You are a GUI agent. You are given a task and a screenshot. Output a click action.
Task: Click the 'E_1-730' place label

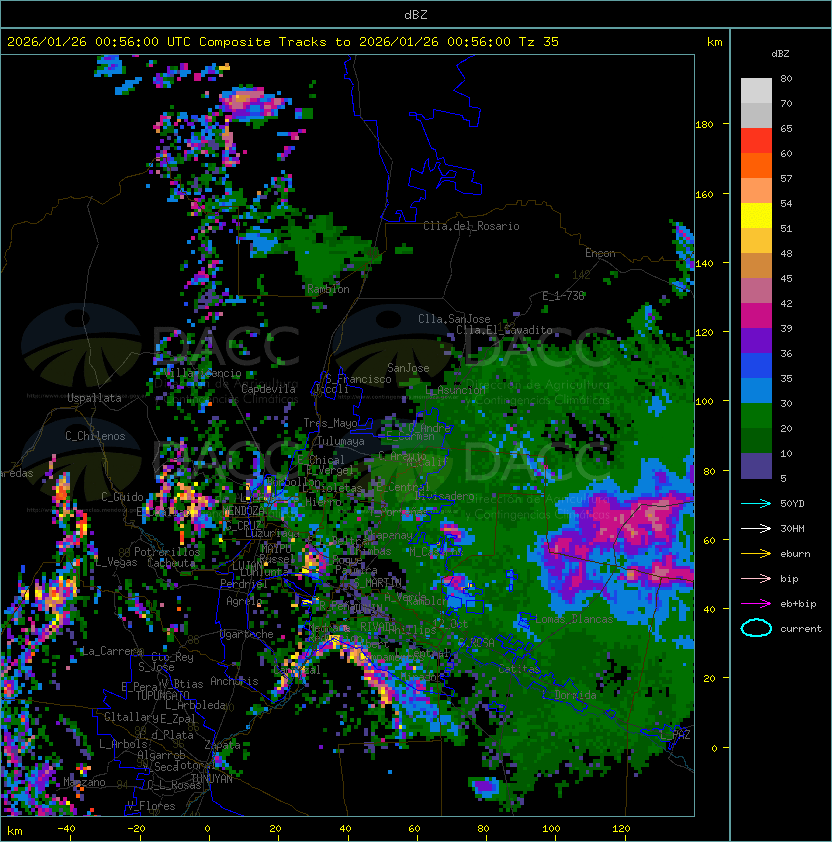(563, 296)
